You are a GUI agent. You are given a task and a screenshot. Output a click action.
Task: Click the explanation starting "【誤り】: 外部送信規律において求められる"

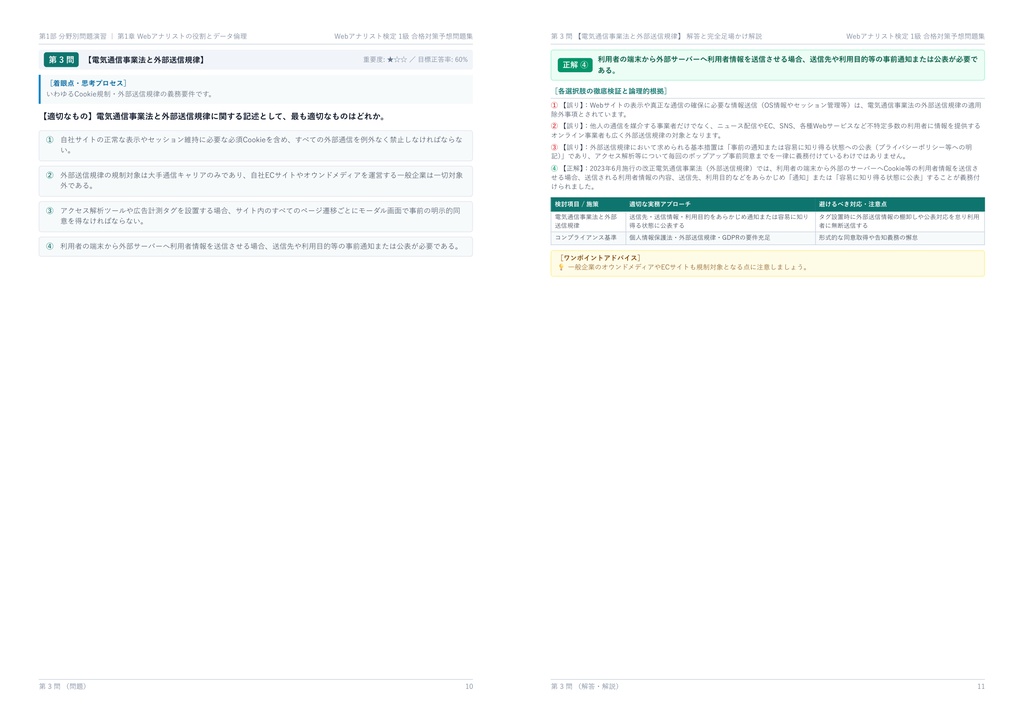click(763, 151)
